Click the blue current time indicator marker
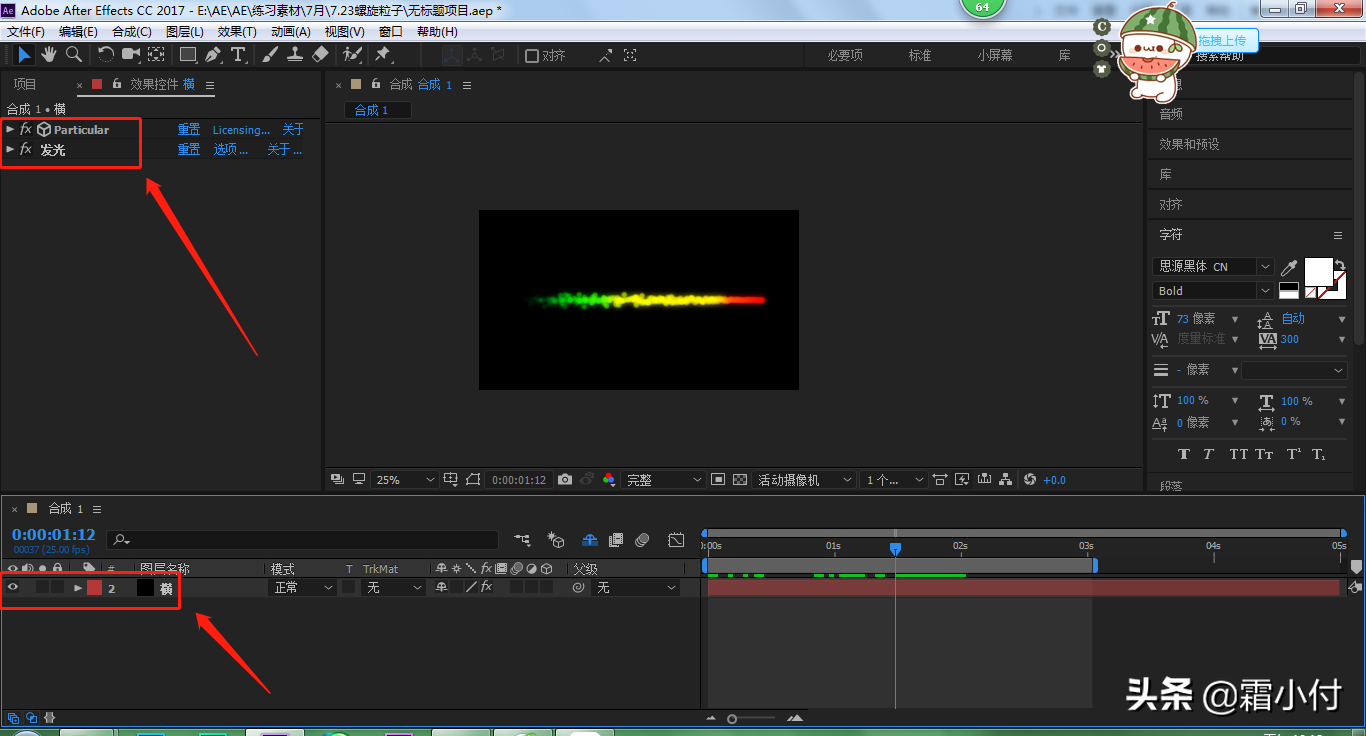This screenshot has height=736, width=1366. pyautogui.click(x=895, y=549)
